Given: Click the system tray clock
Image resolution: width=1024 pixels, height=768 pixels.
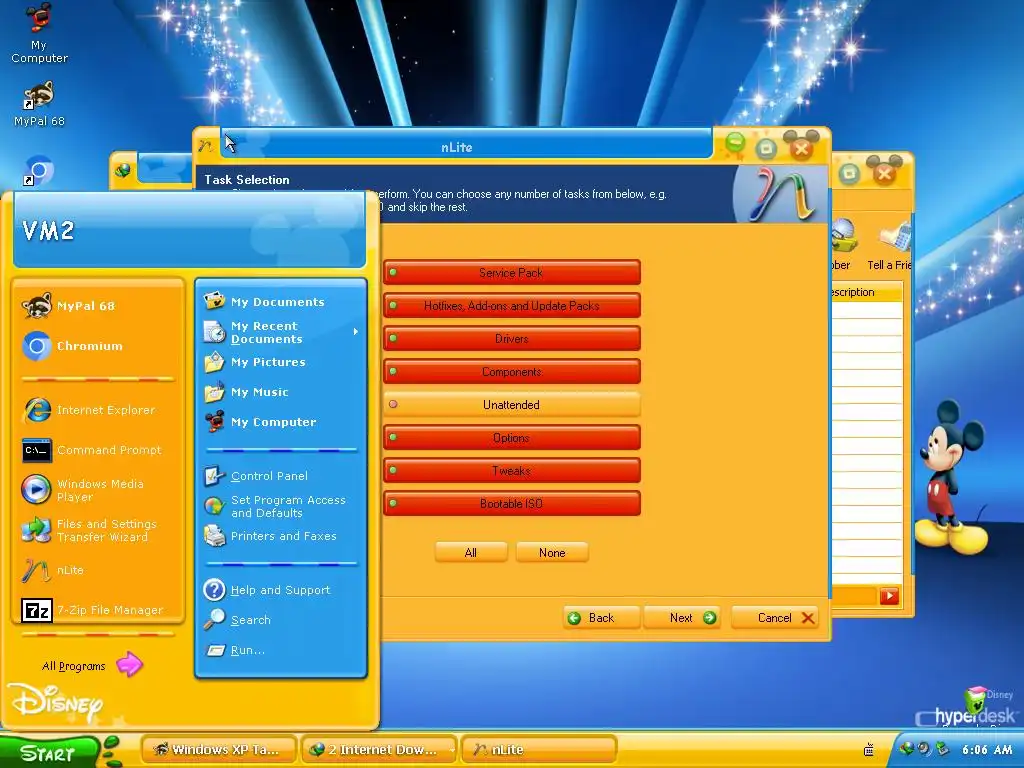Looking at the screenshot, I should (987, 750).
